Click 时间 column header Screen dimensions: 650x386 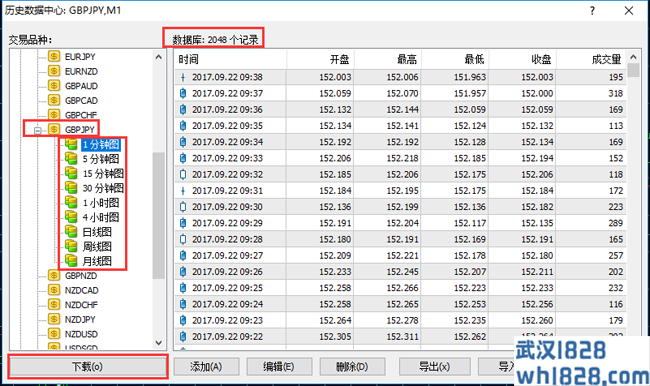pos(230,59)
